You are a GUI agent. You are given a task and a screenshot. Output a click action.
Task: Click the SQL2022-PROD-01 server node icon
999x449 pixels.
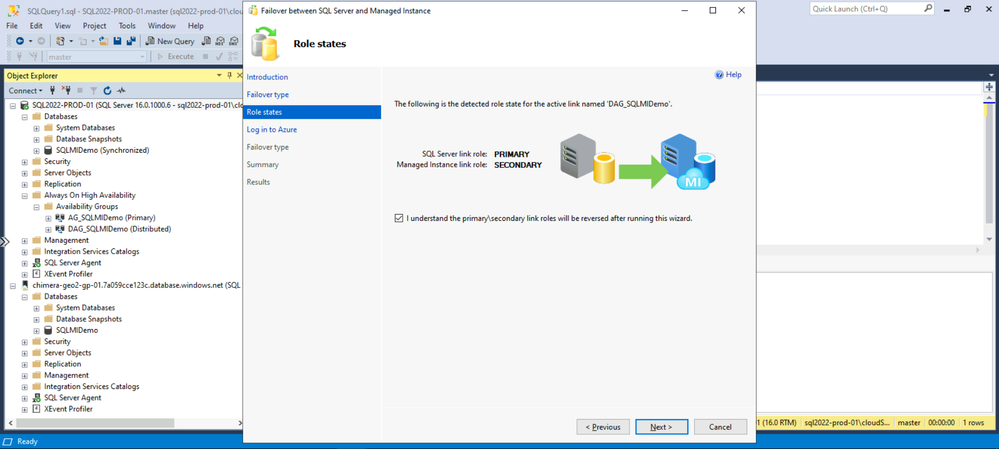[25, 105]
